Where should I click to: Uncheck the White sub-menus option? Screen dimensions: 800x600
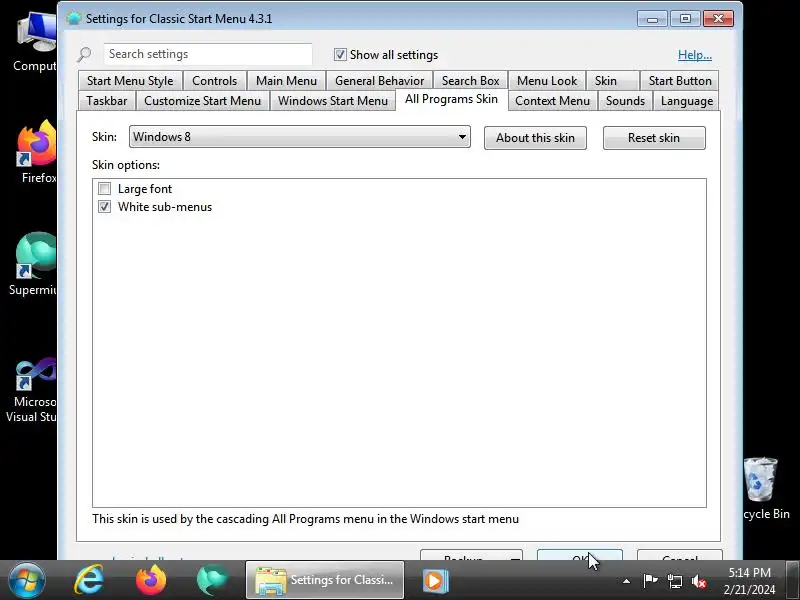(x=105, y=207)
